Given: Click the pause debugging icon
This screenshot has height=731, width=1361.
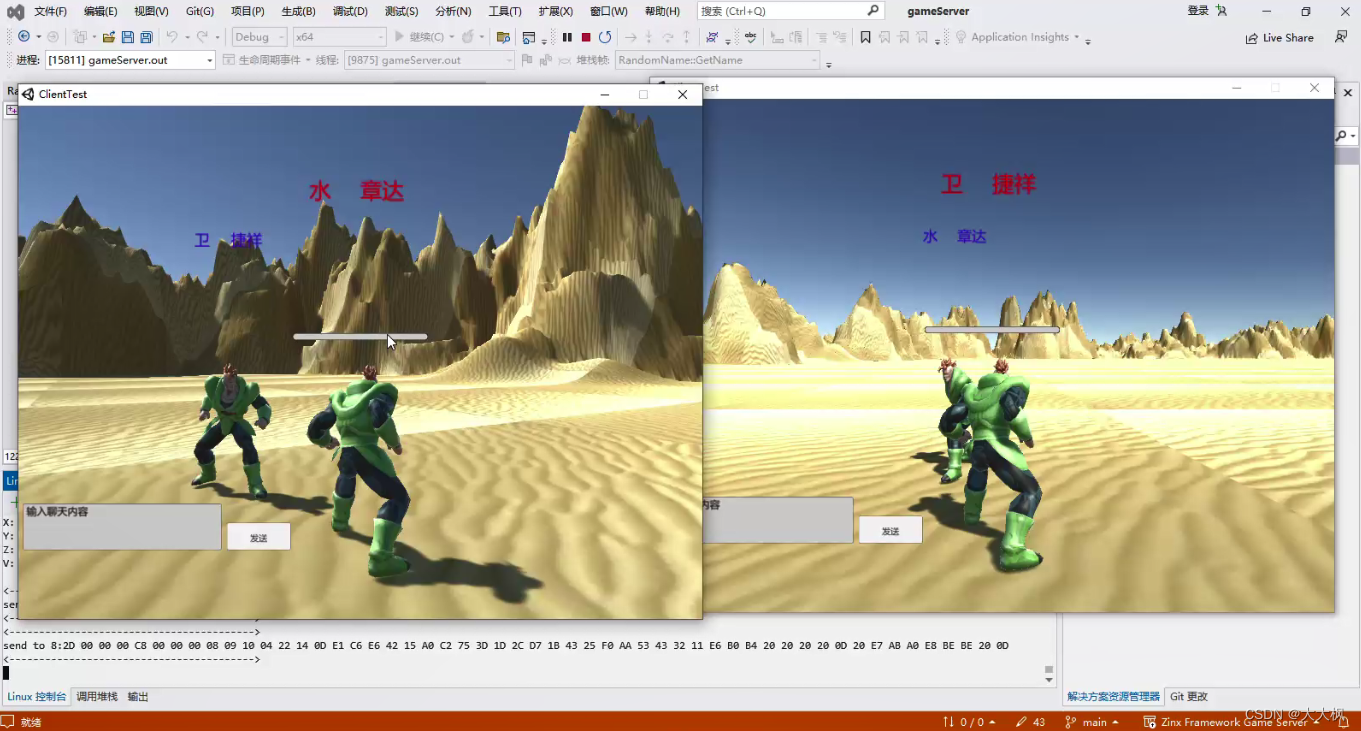Looking at the screenshot, I should coord(567,37).
